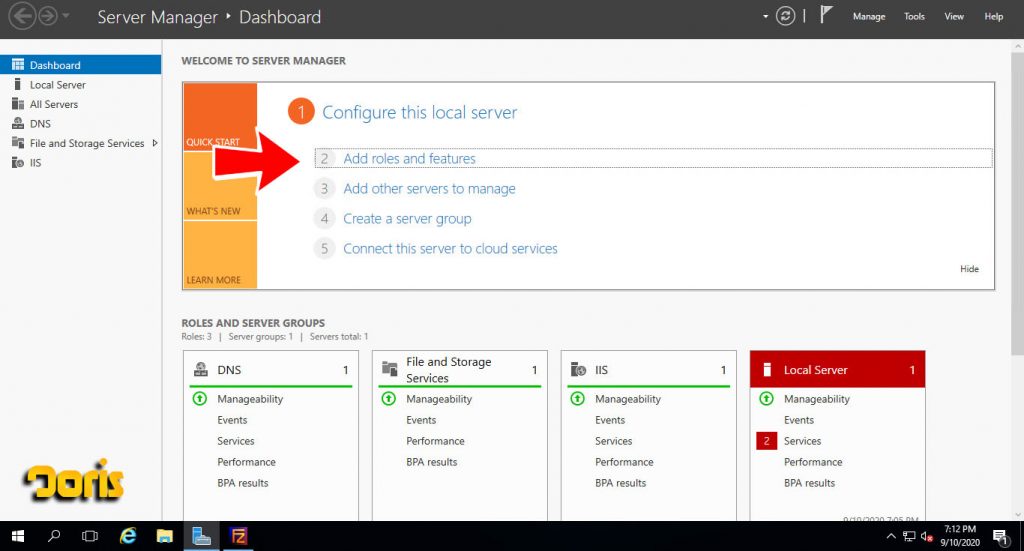Open the Quick Start tab
This screenshot has height=551, width=1024.
pyautogui.click(x=220, y=117)
